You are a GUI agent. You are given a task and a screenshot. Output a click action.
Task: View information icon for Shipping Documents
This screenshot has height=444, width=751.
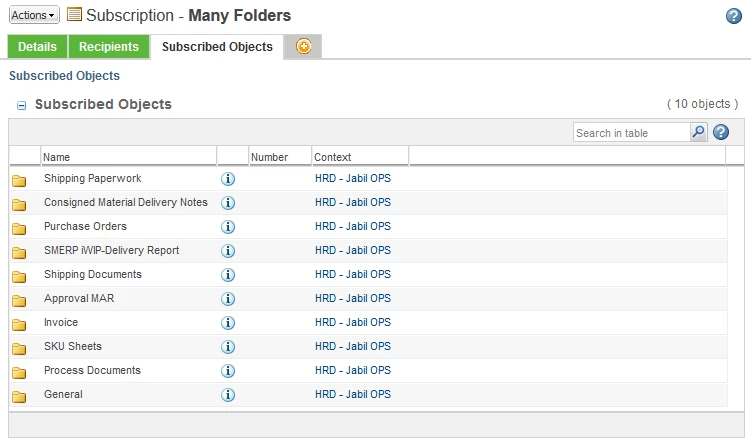[228, 274]
